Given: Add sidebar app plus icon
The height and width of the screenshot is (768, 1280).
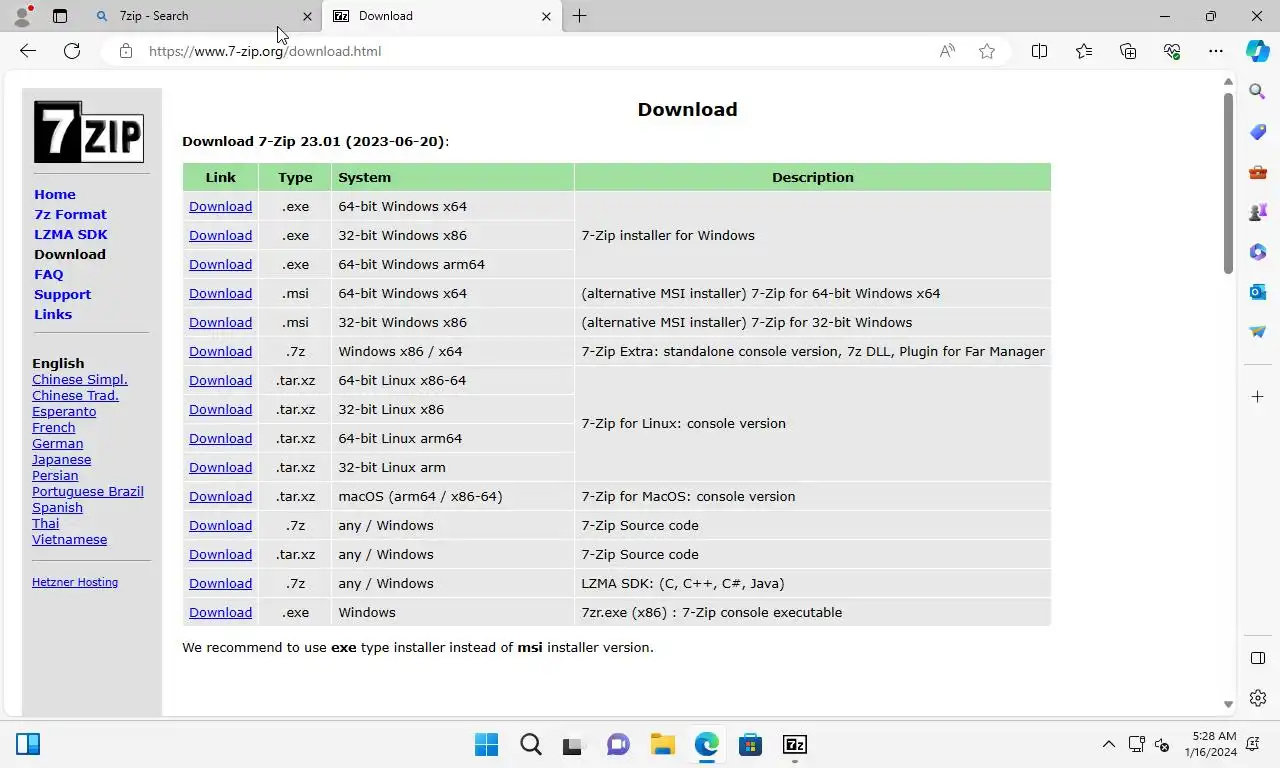Looking at the screenshot, I should (x=1258, y=397).
